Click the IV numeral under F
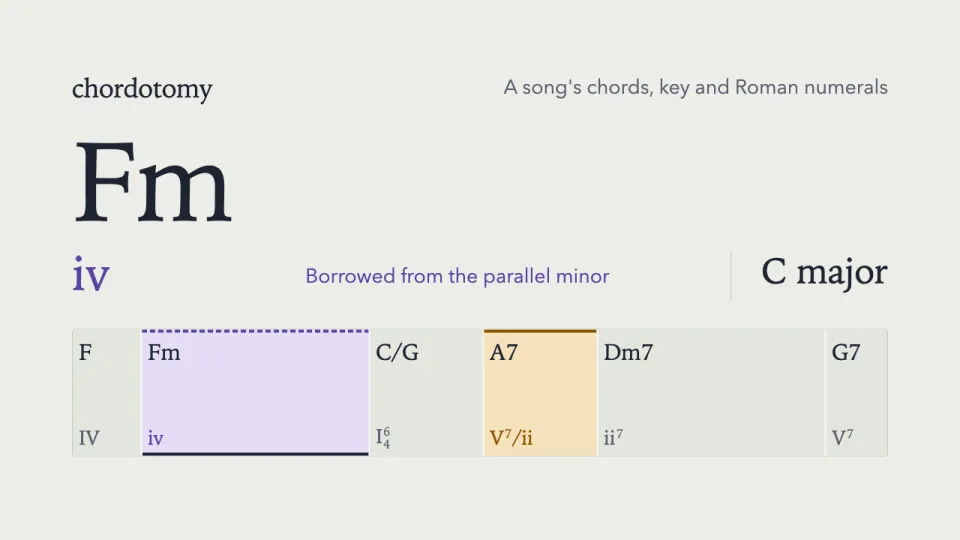 point(89,438)
